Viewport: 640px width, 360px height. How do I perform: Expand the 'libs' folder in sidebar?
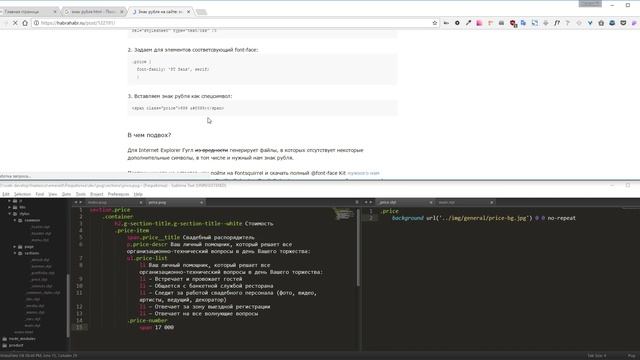10,207
